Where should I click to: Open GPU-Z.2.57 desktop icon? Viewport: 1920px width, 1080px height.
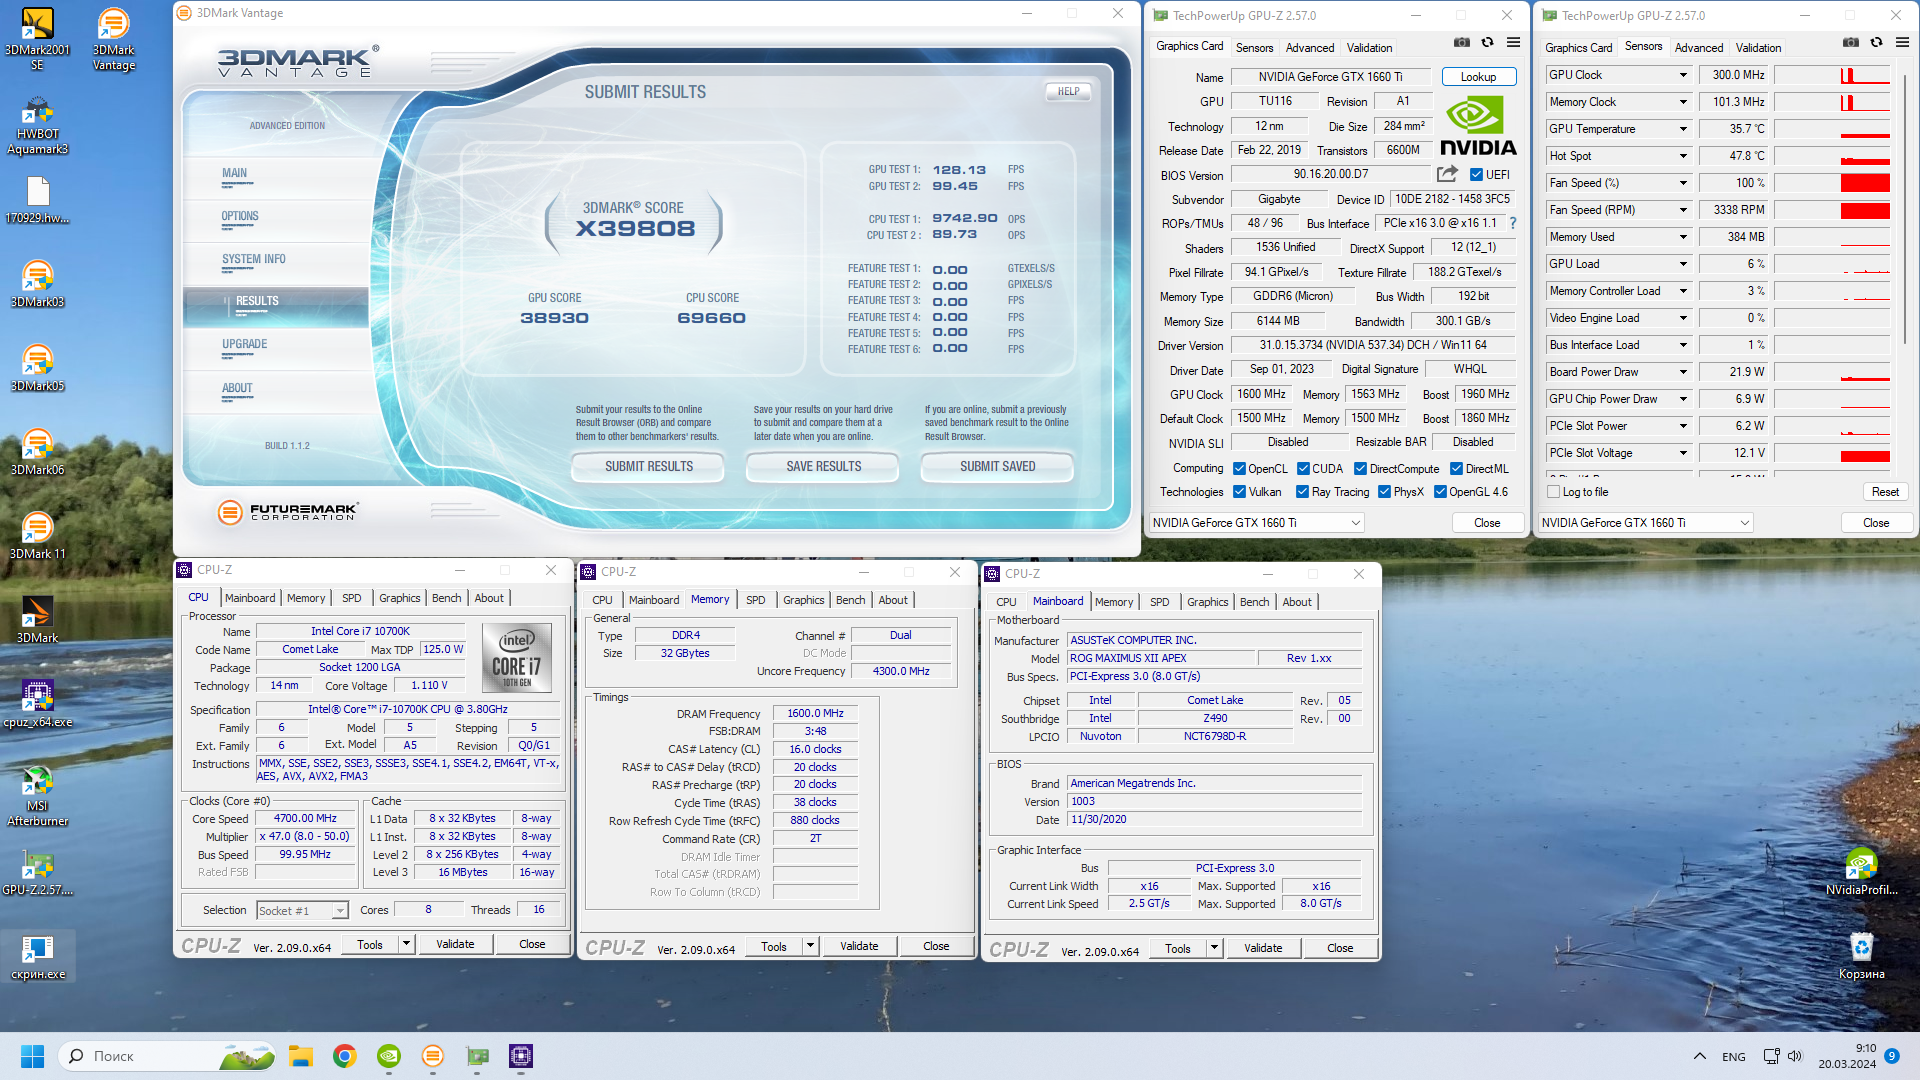point(37,872)
